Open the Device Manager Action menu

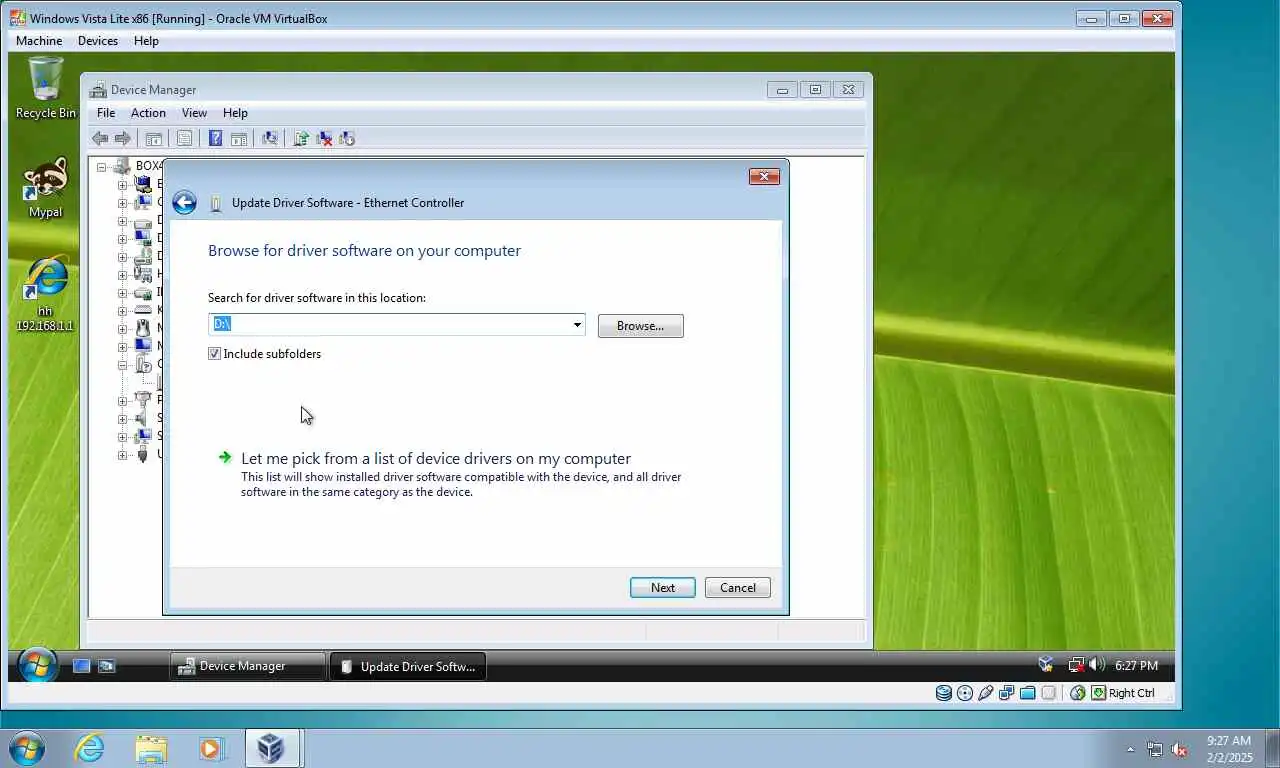(x=148, y=113)
